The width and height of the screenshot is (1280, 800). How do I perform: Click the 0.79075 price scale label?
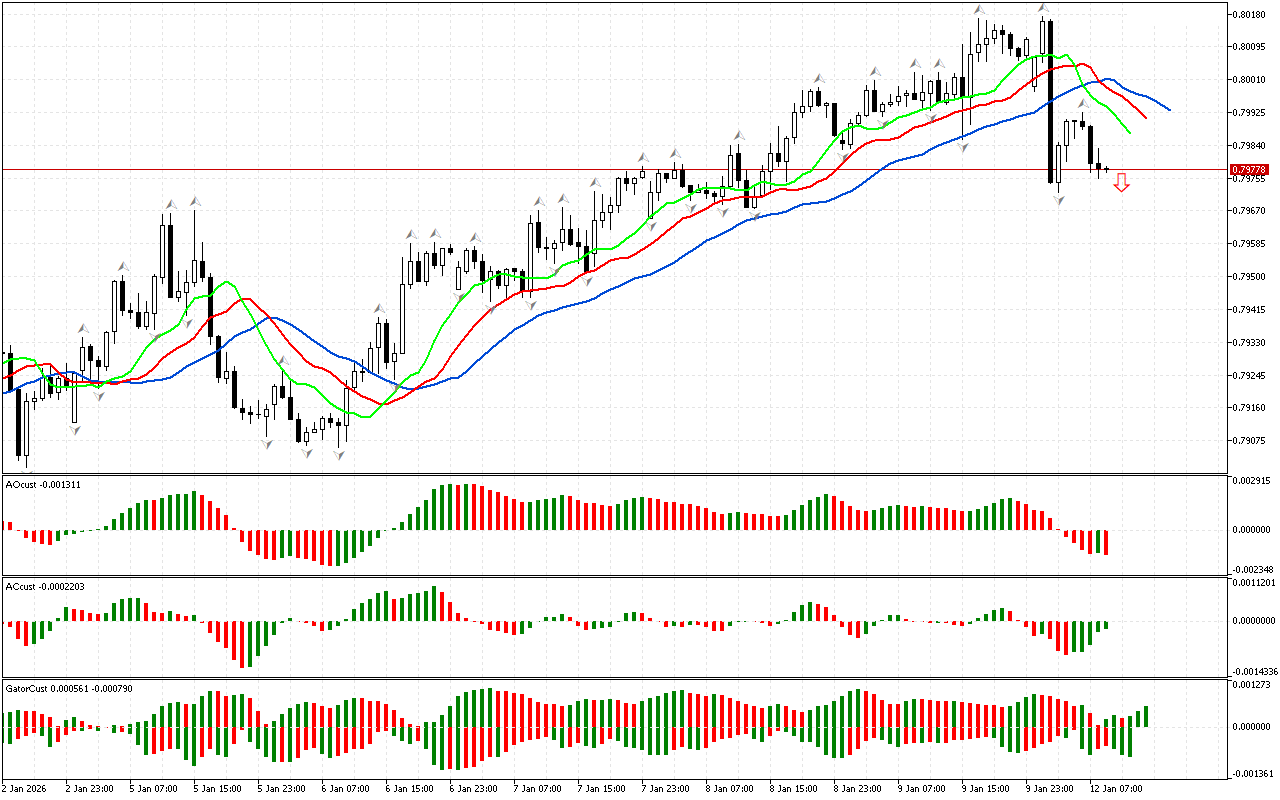point(1249,440)
